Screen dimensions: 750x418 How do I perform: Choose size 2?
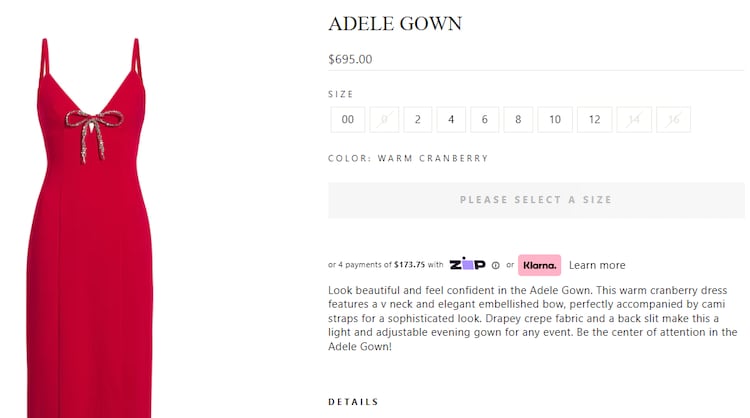[x=417, y=120]
